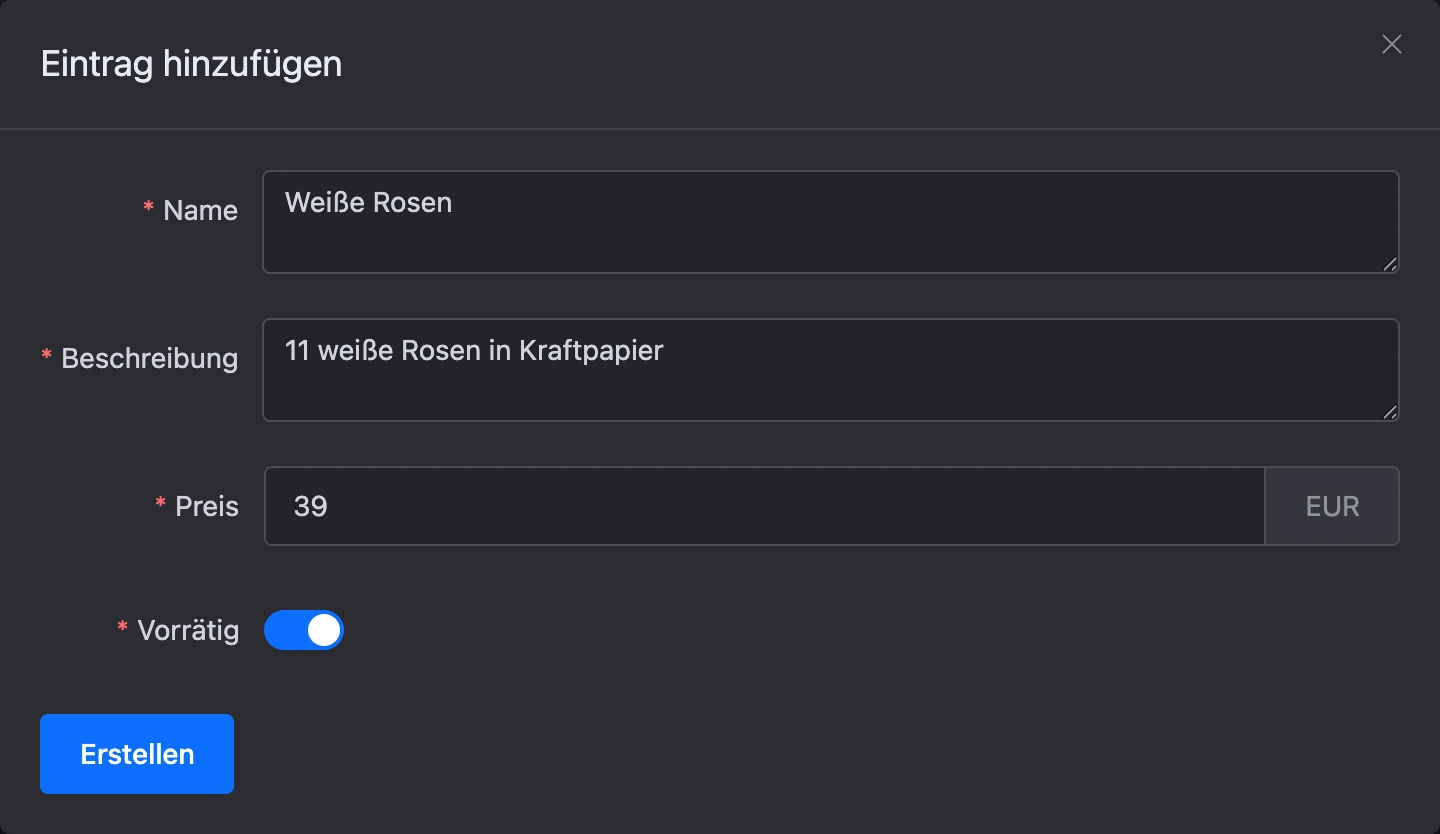Click the price value 39
The width and height of the screenshot is (1440, 834).
[311, 506]
